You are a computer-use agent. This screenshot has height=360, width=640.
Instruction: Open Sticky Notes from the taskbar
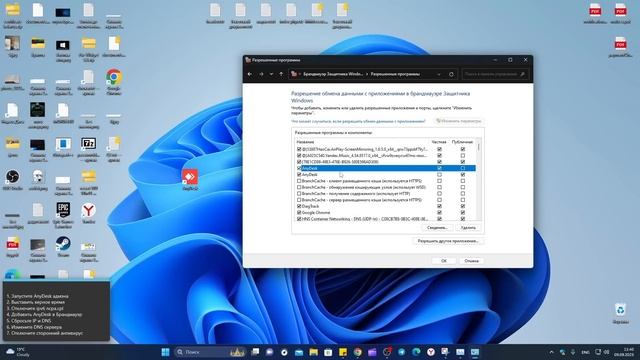pos(343,352)
